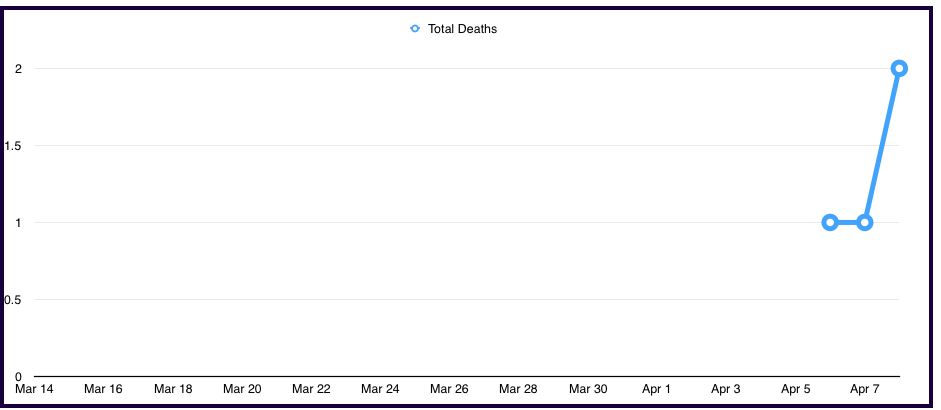Select the Mar 30 date label
Image resolution: width=941 pixels, height=410 pixels.
(587, 389)
